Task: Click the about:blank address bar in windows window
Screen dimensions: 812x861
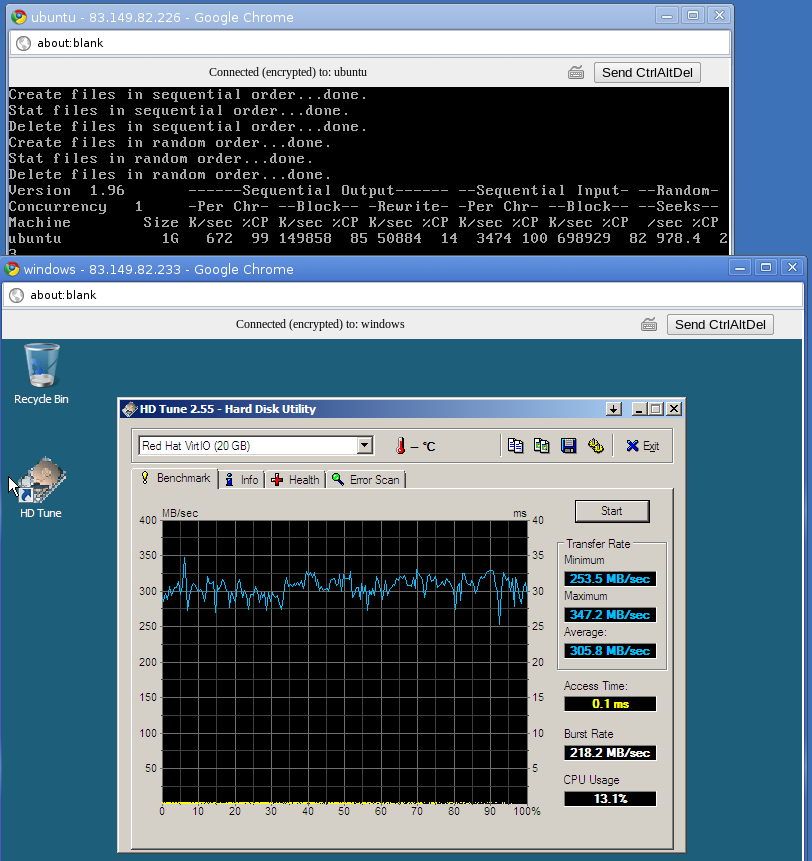Action: [403, 295]
